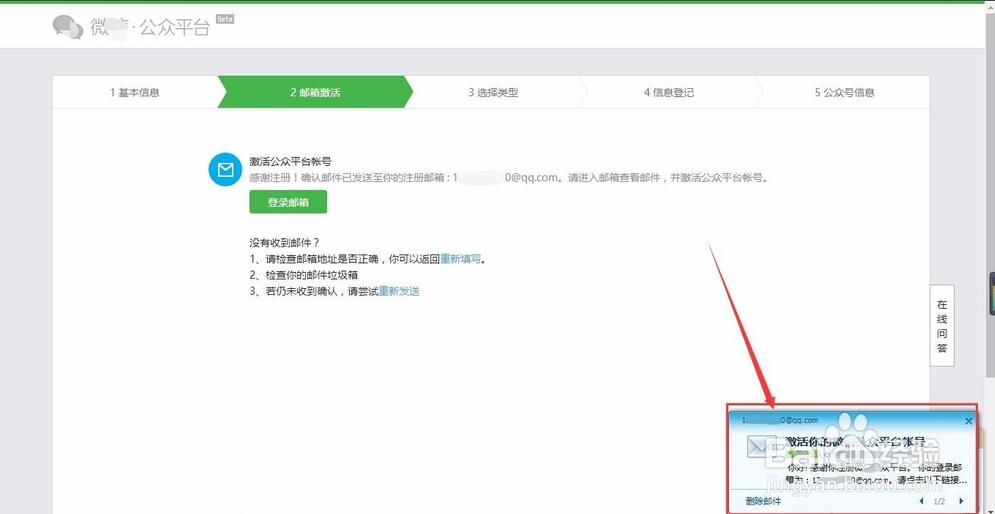Click the WeChat public platform logo
The width and height of the screenshot is (995, 514).
[131, 27]
